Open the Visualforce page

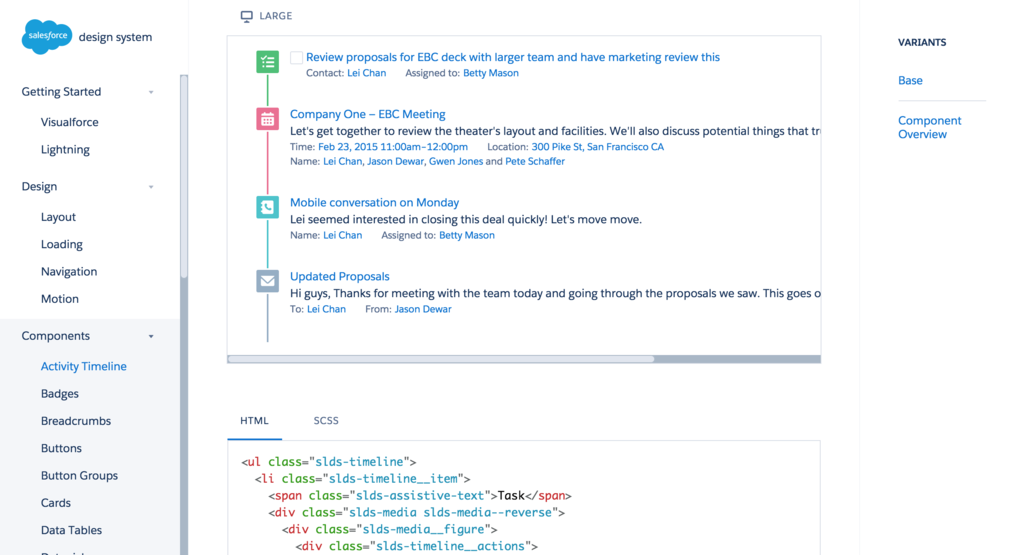click(x=69, y=122)
